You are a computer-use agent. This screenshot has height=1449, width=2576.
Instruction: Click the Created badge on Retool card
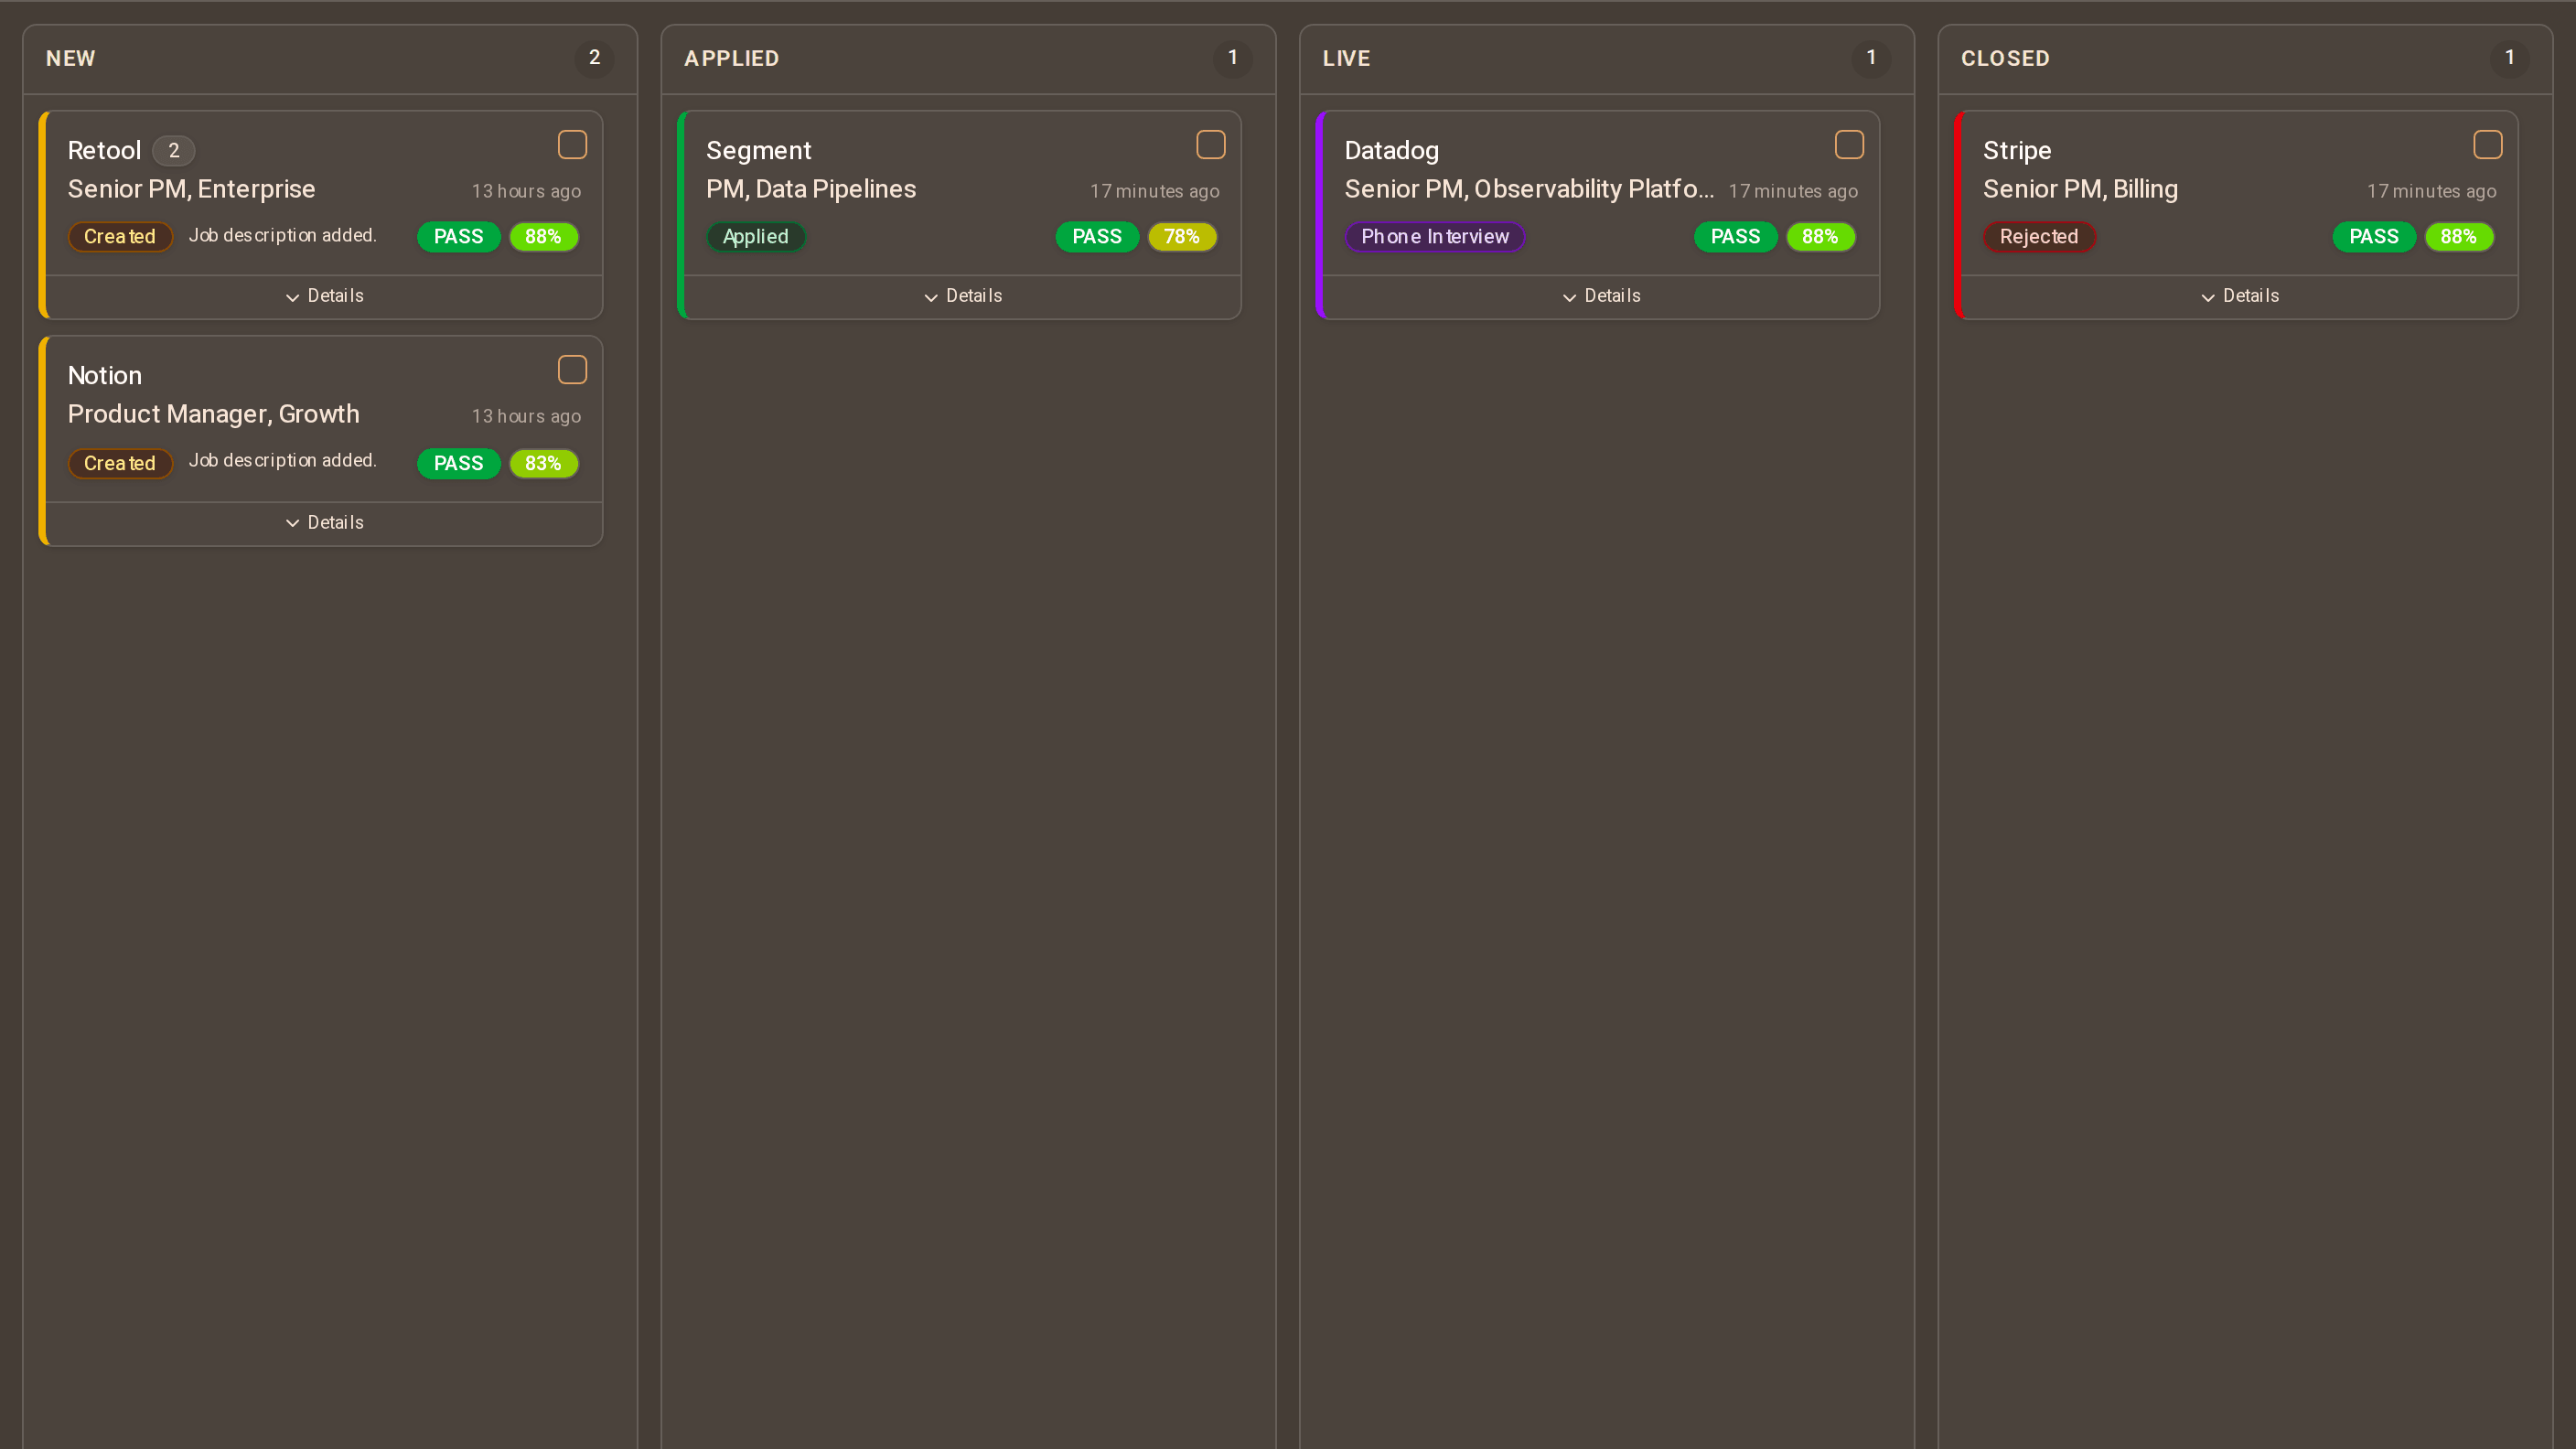point(120,237)
